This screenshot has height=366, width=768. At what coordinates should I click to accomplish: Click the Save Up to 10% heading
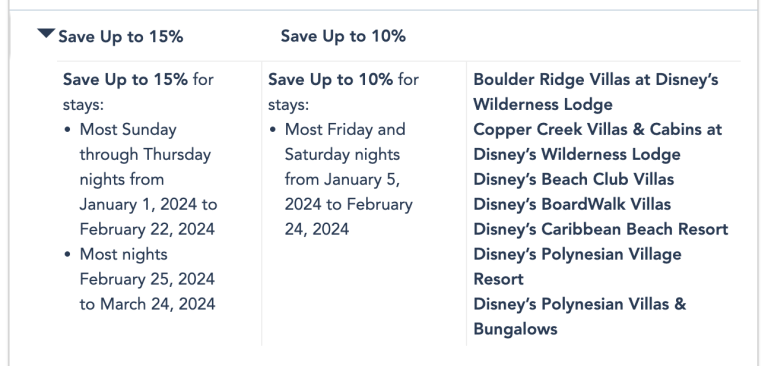click(343, 36)
